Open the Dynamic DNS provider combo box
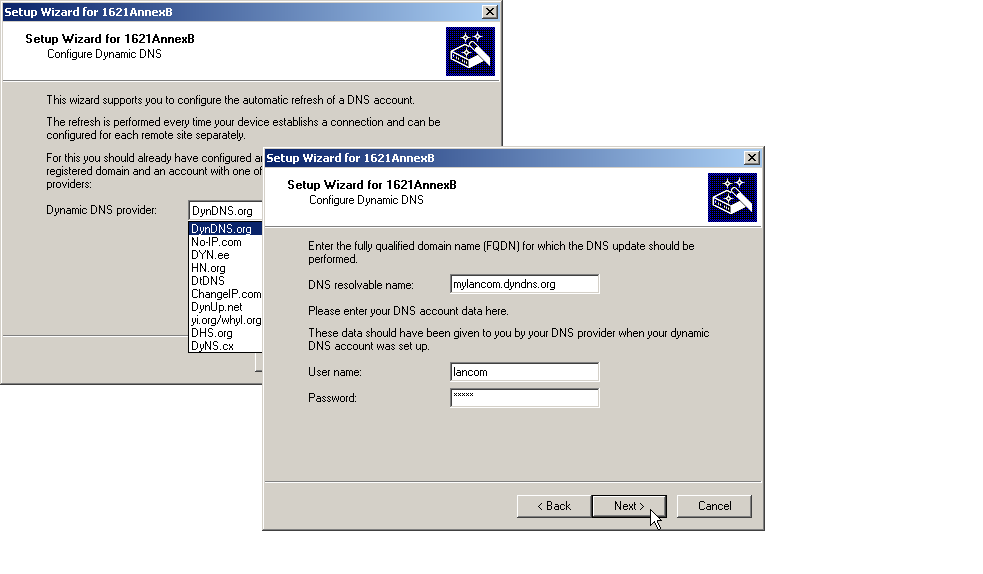Image resolution: width=983 pixels, height=574 pixels. tap(225, 211)
